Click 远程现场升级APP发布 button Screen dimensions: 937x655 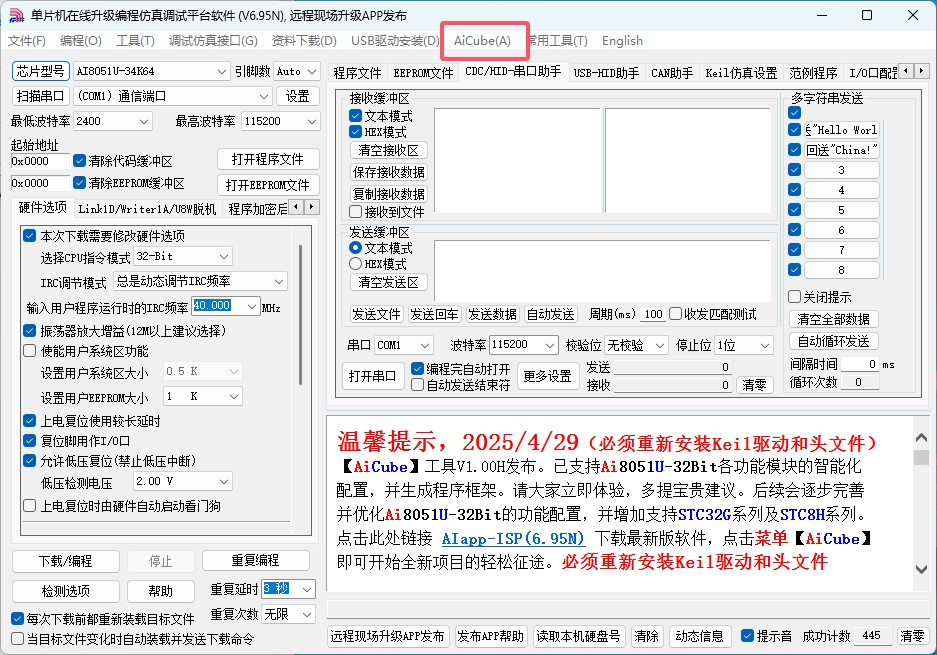(387, 636)
